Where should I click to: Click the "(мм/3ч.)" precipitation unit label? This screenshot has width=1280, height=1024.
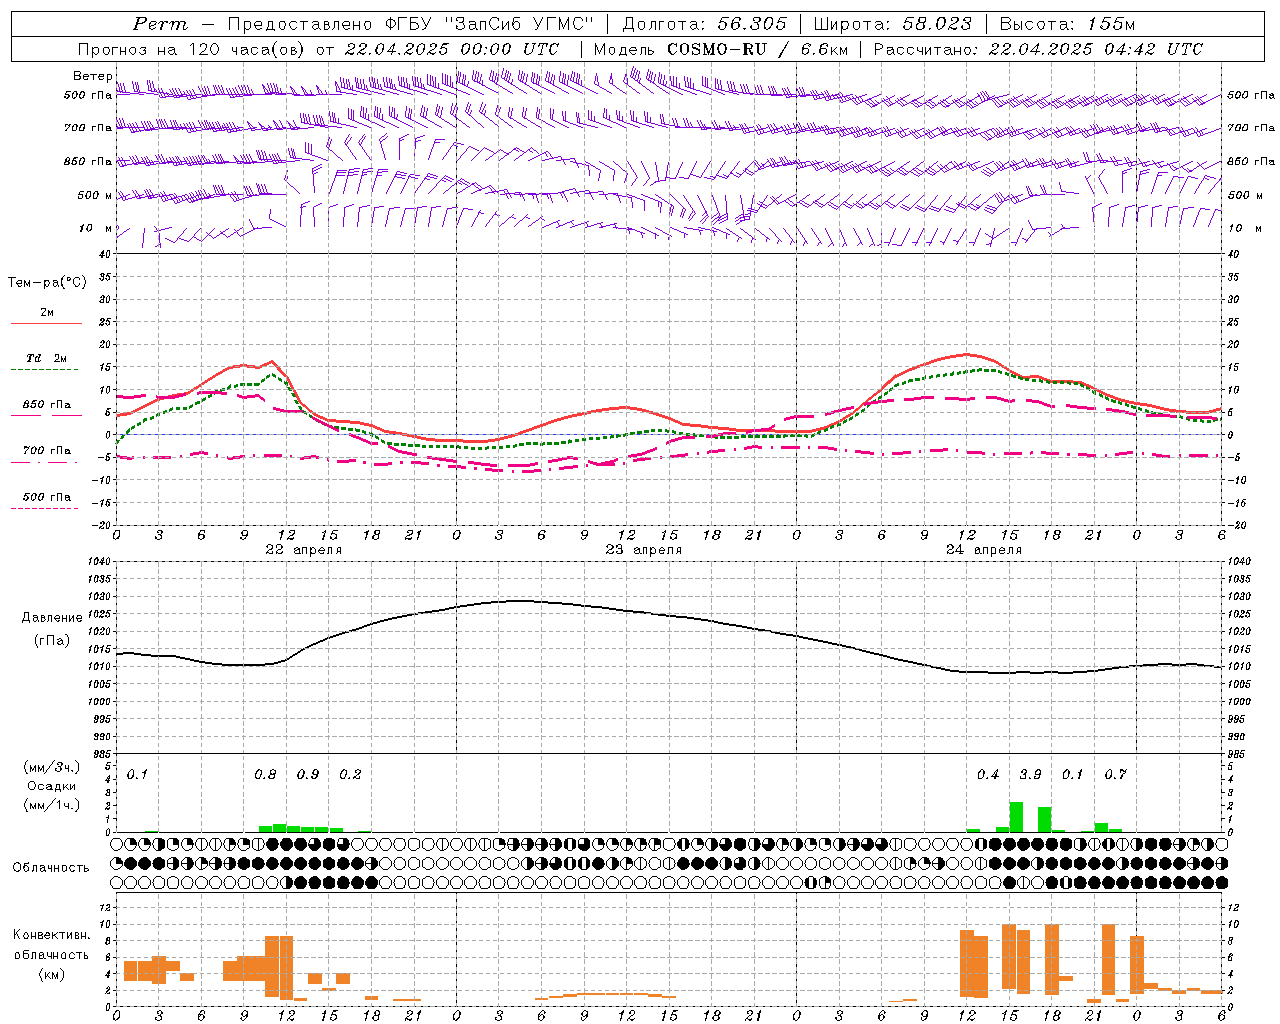[x=52, y=767]
